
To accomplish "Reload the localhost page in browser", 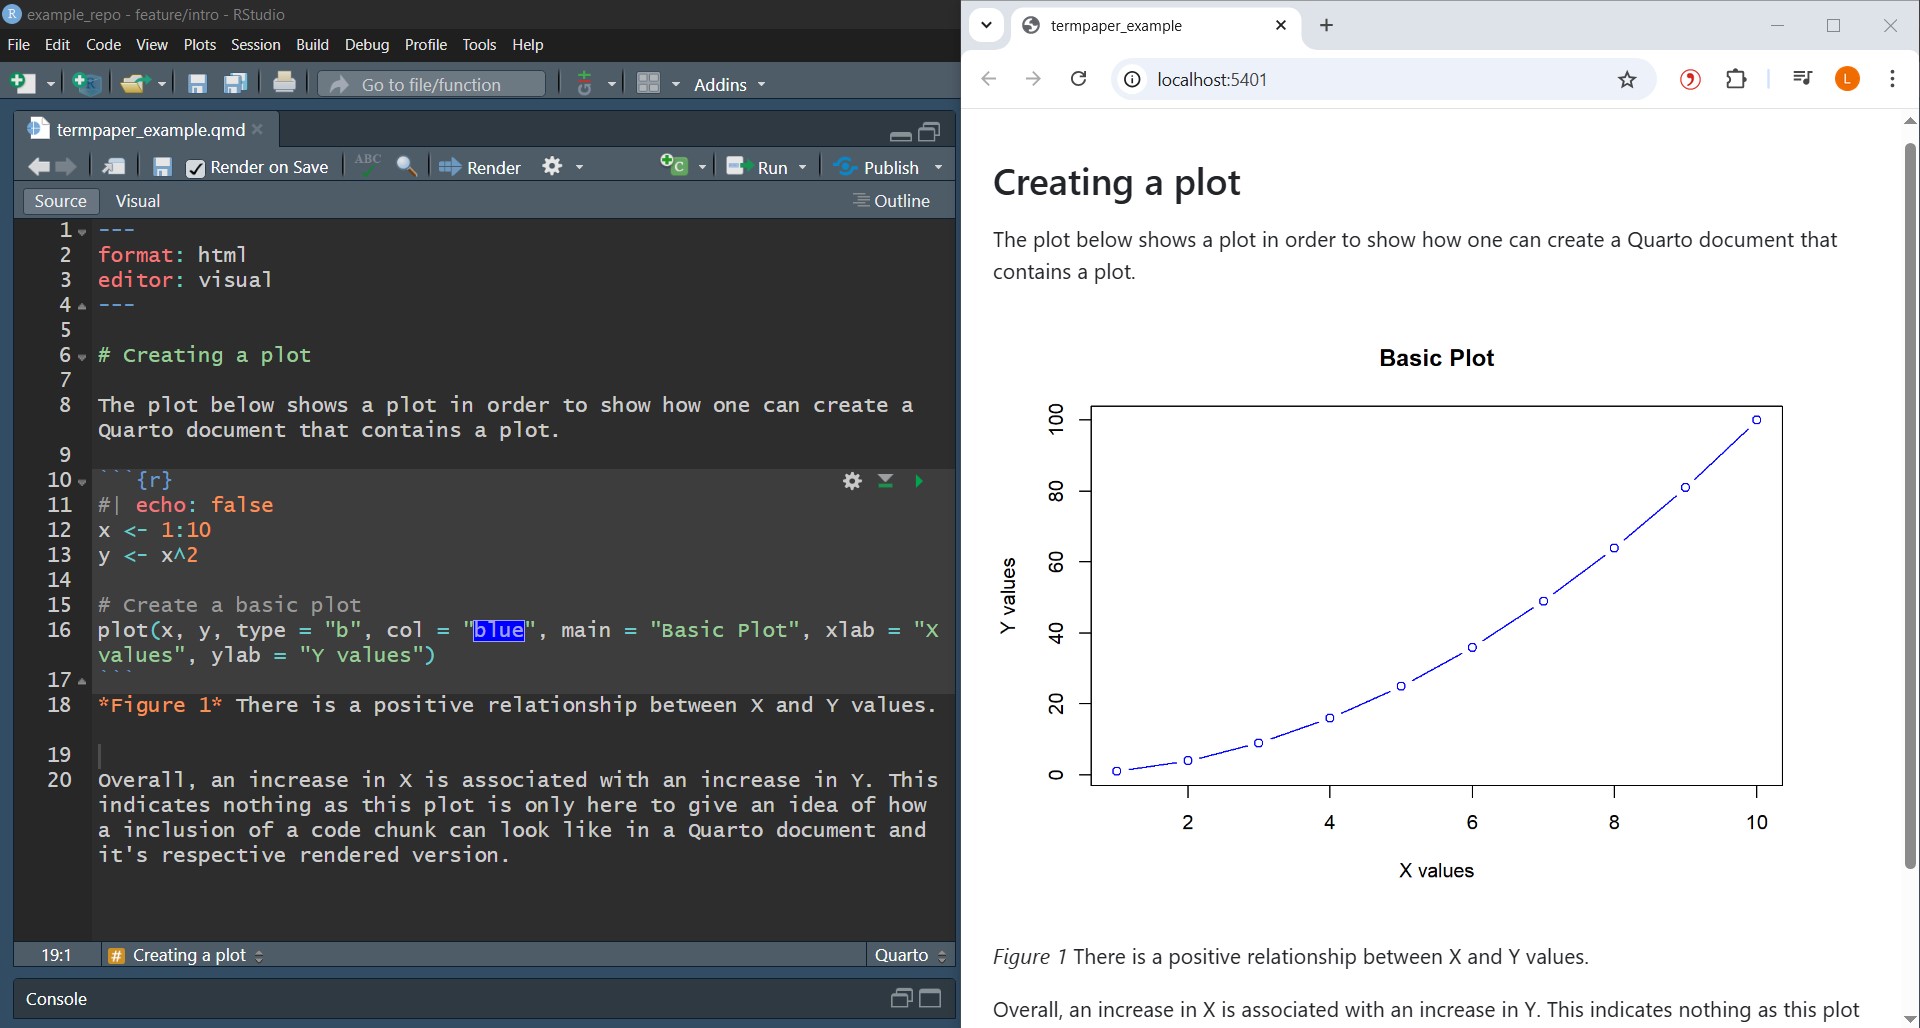I will point(1078,79).
